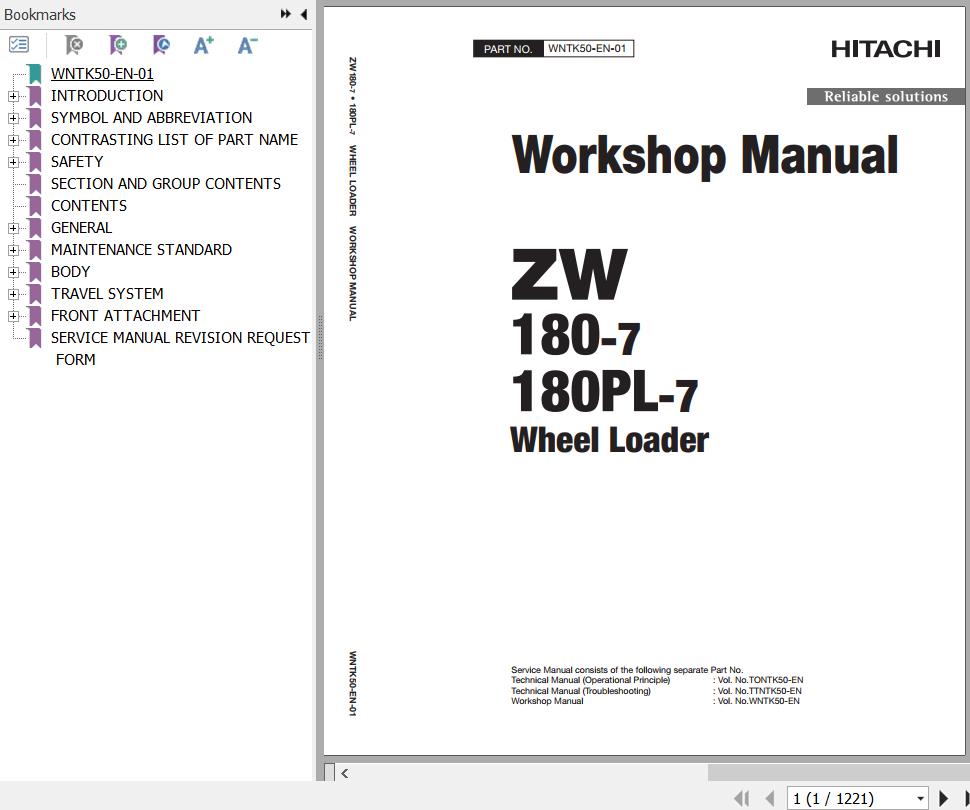
Task: Expand the GENERAL bookmark
Action: (x=13, y=228)
